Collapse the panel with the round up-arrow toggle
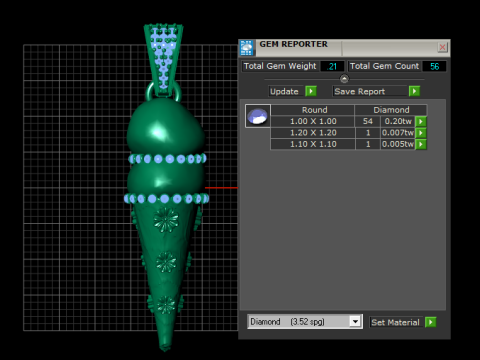 tap(344, 79)
